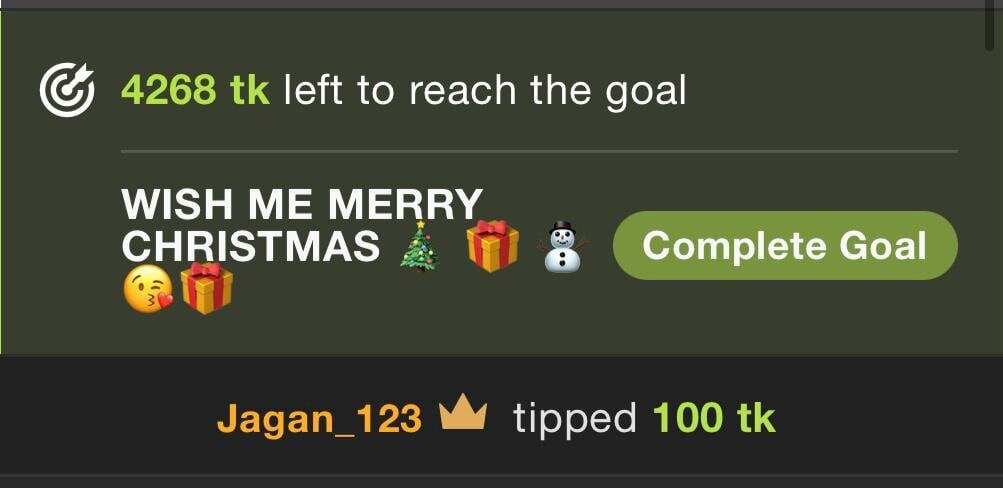The image size is (1003, 488).
Task: Click the gold crown icon beside Jagan_123
Action: 464,414
